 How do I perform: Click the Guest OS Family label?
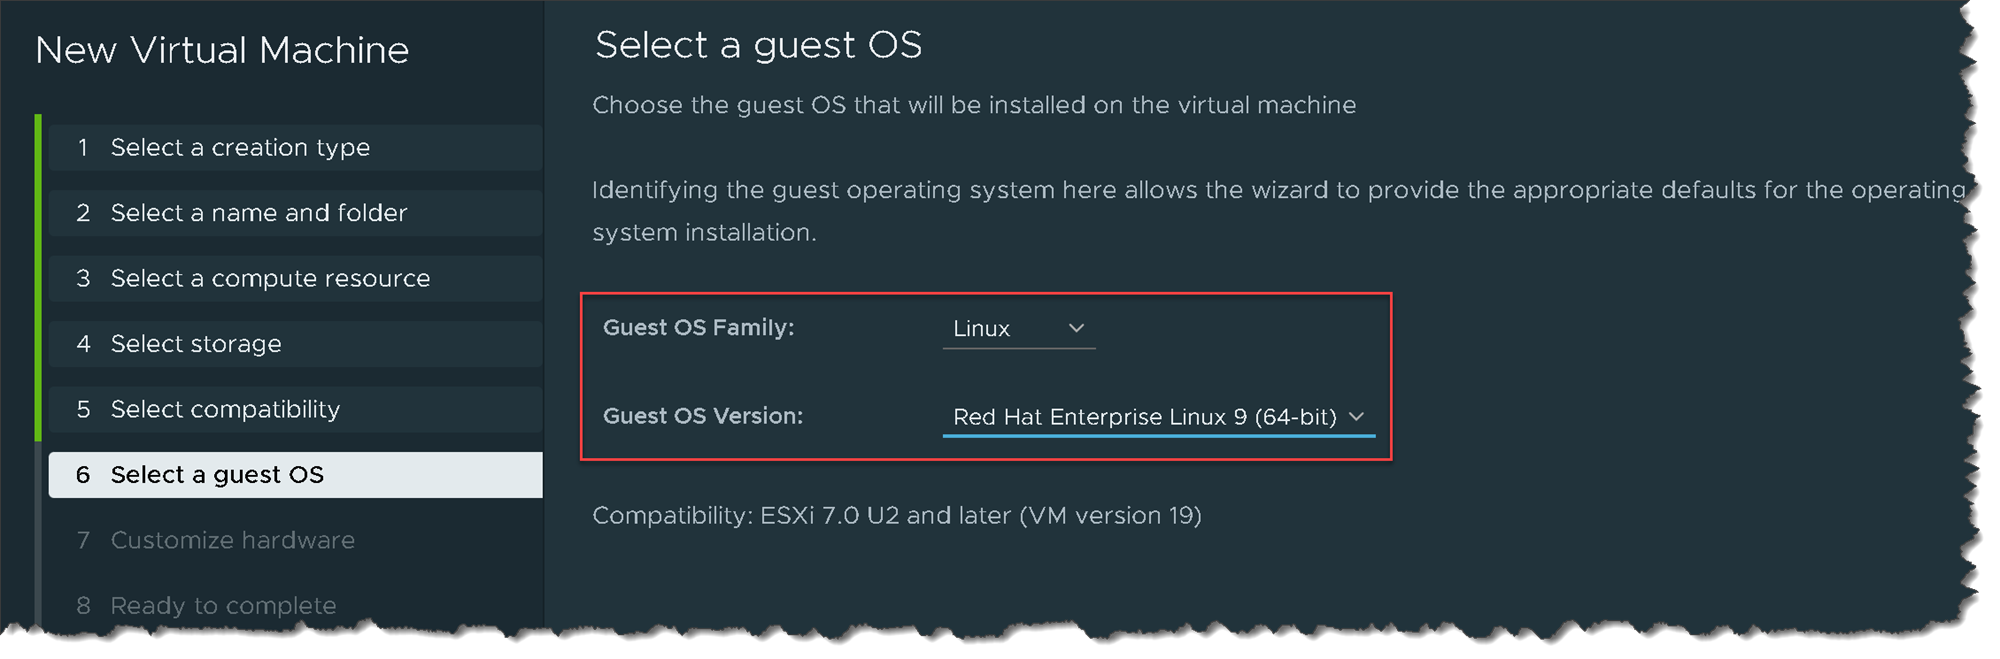click(698, 328)
